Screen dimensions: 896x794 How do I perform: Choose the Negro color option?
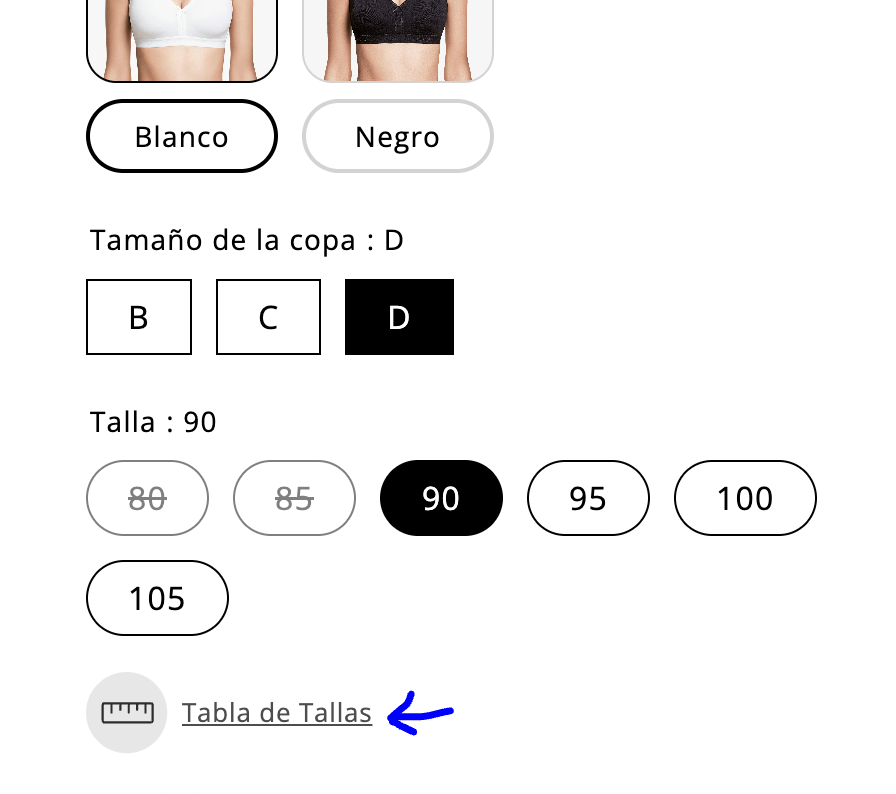[398, 136]
